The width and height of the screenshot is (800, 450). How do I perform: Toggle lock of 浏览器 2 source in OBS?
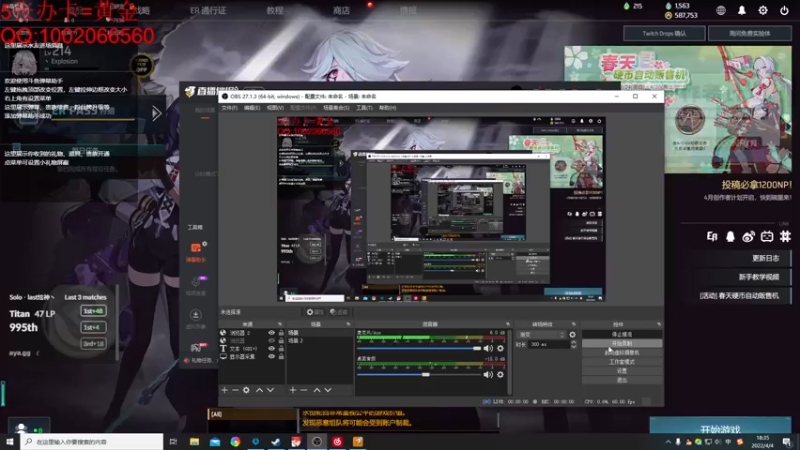pos(281,333)
